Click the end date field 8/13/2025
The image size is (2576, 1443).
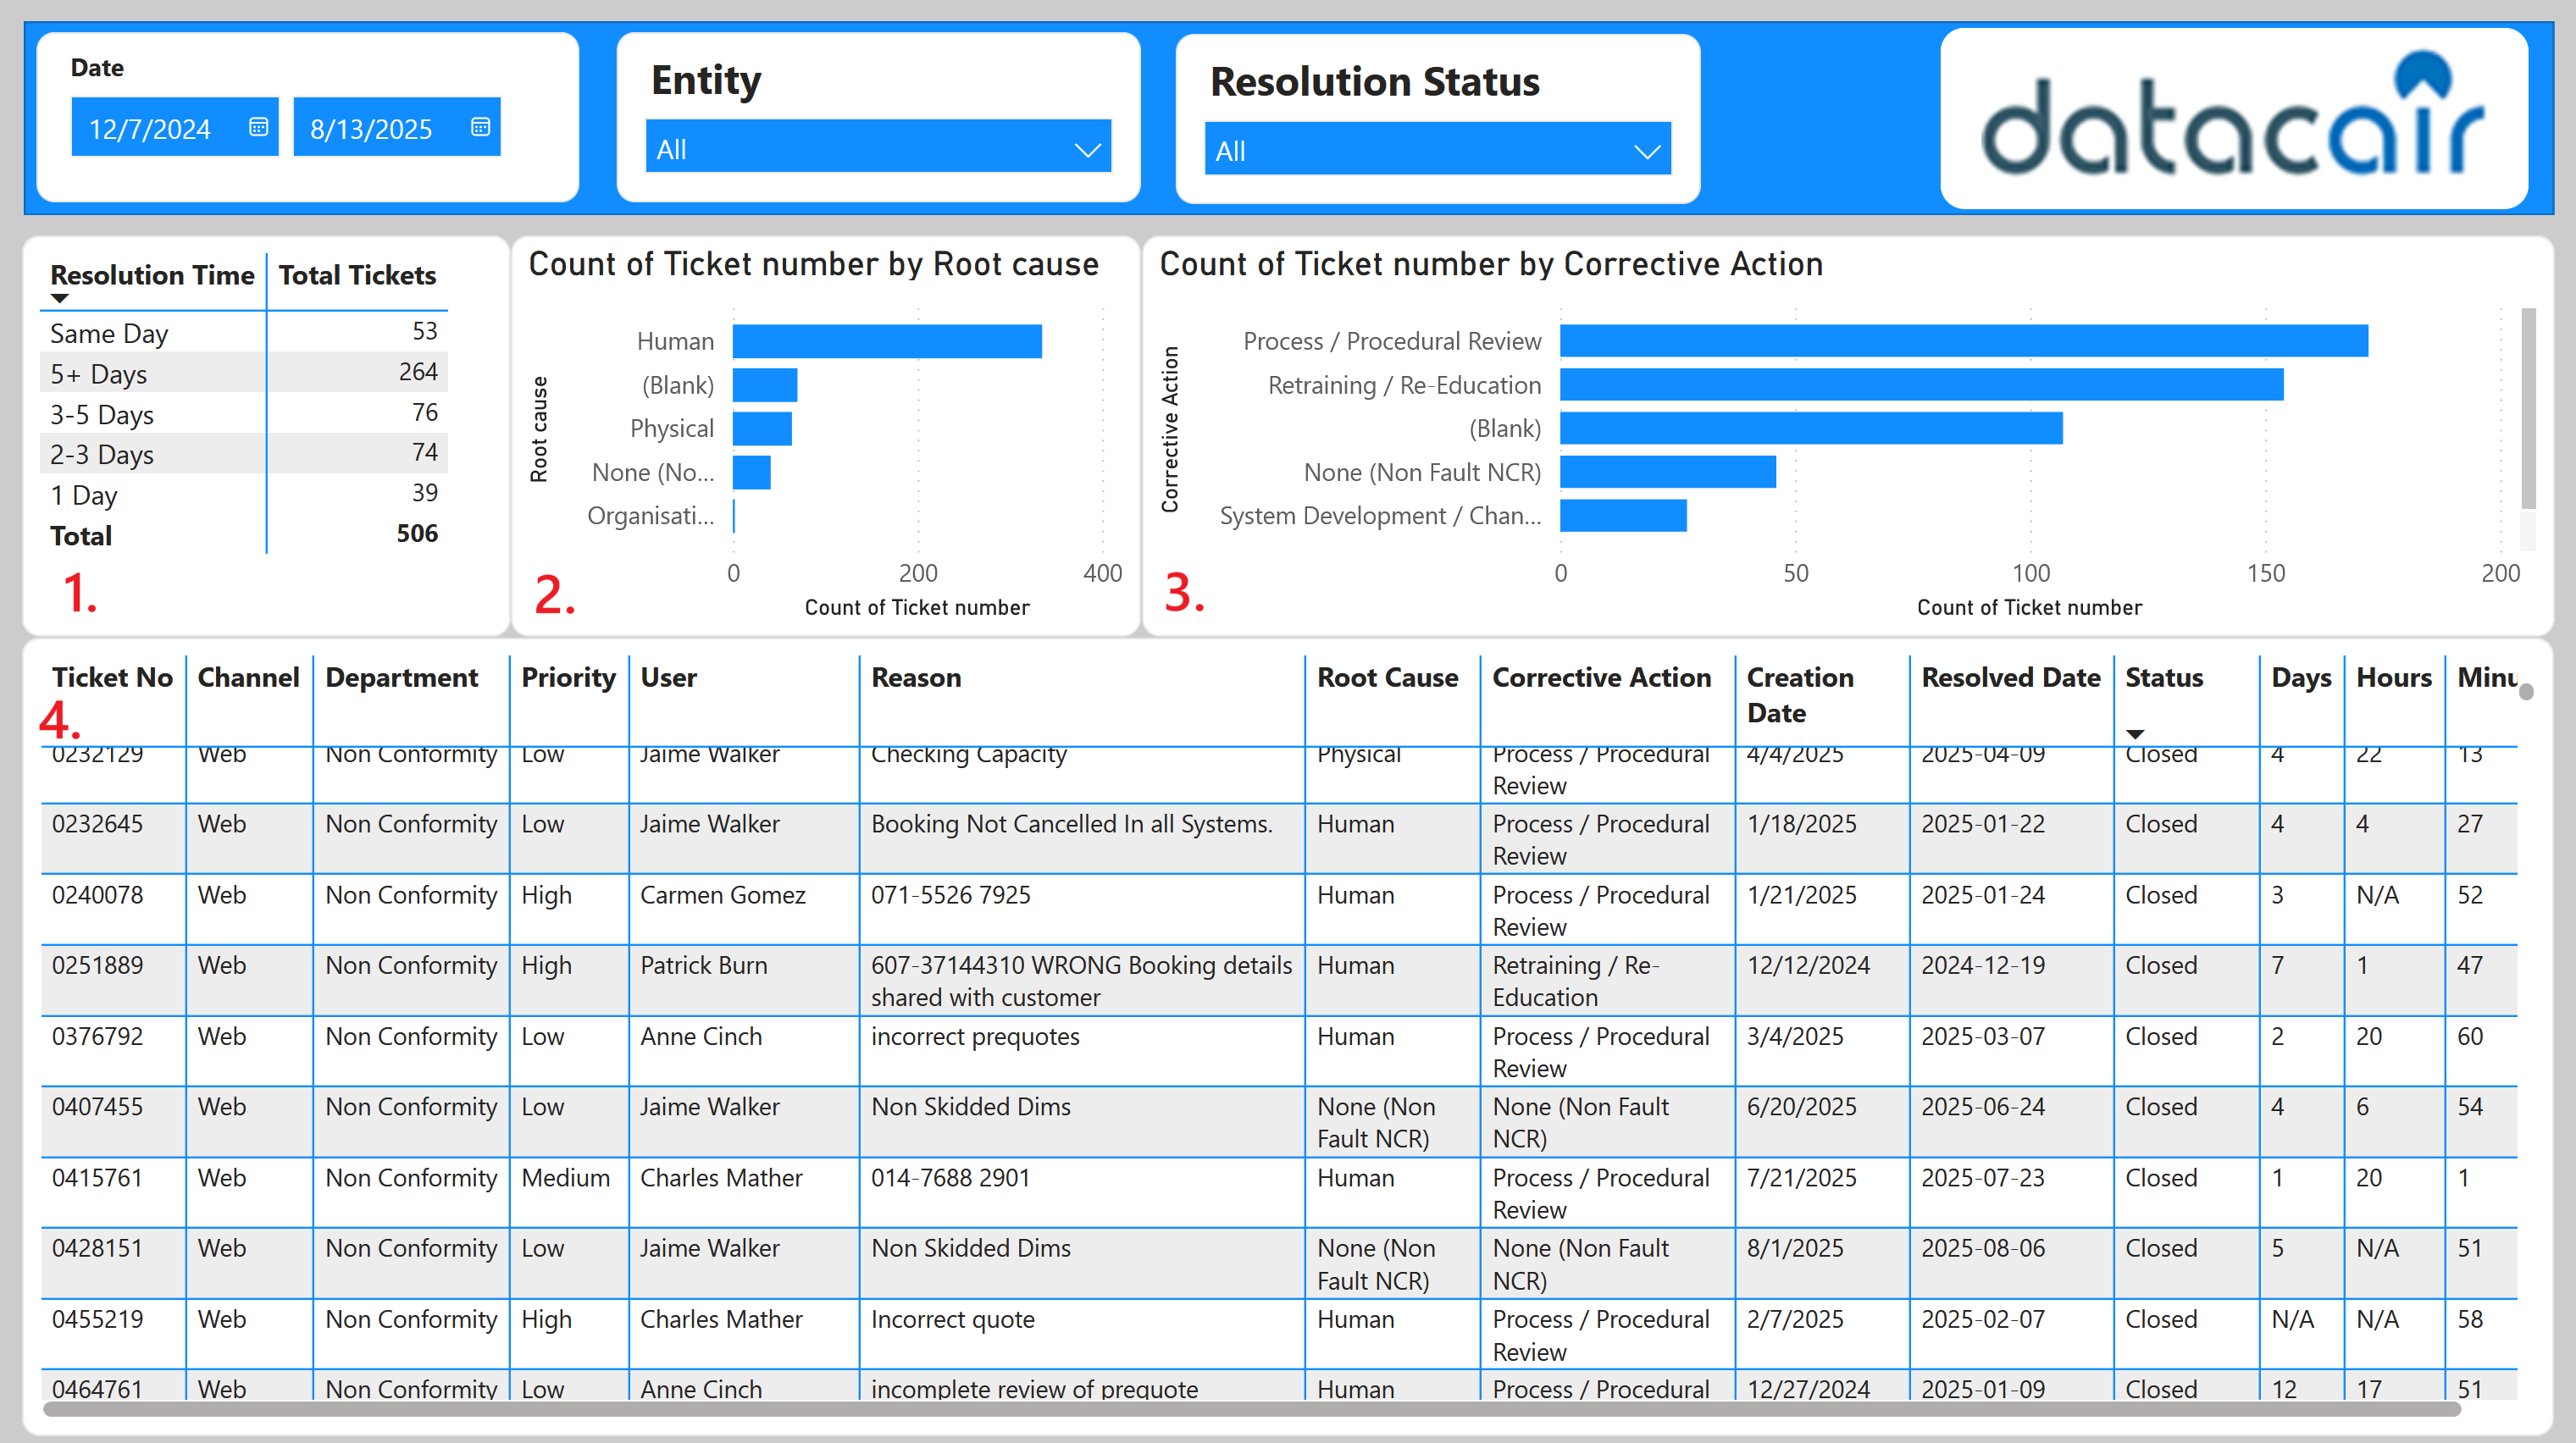[371, 129]
